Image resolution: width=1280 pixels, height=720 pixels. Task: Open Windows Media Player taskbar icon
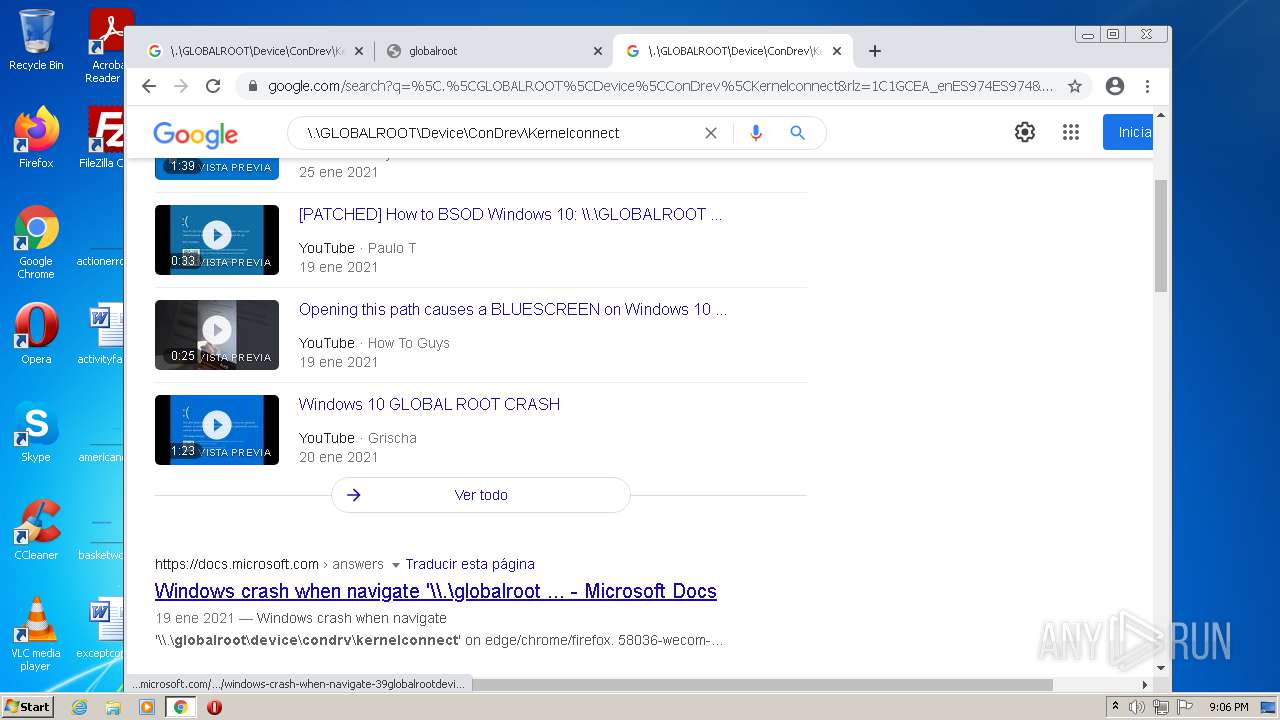coord(147,707)
